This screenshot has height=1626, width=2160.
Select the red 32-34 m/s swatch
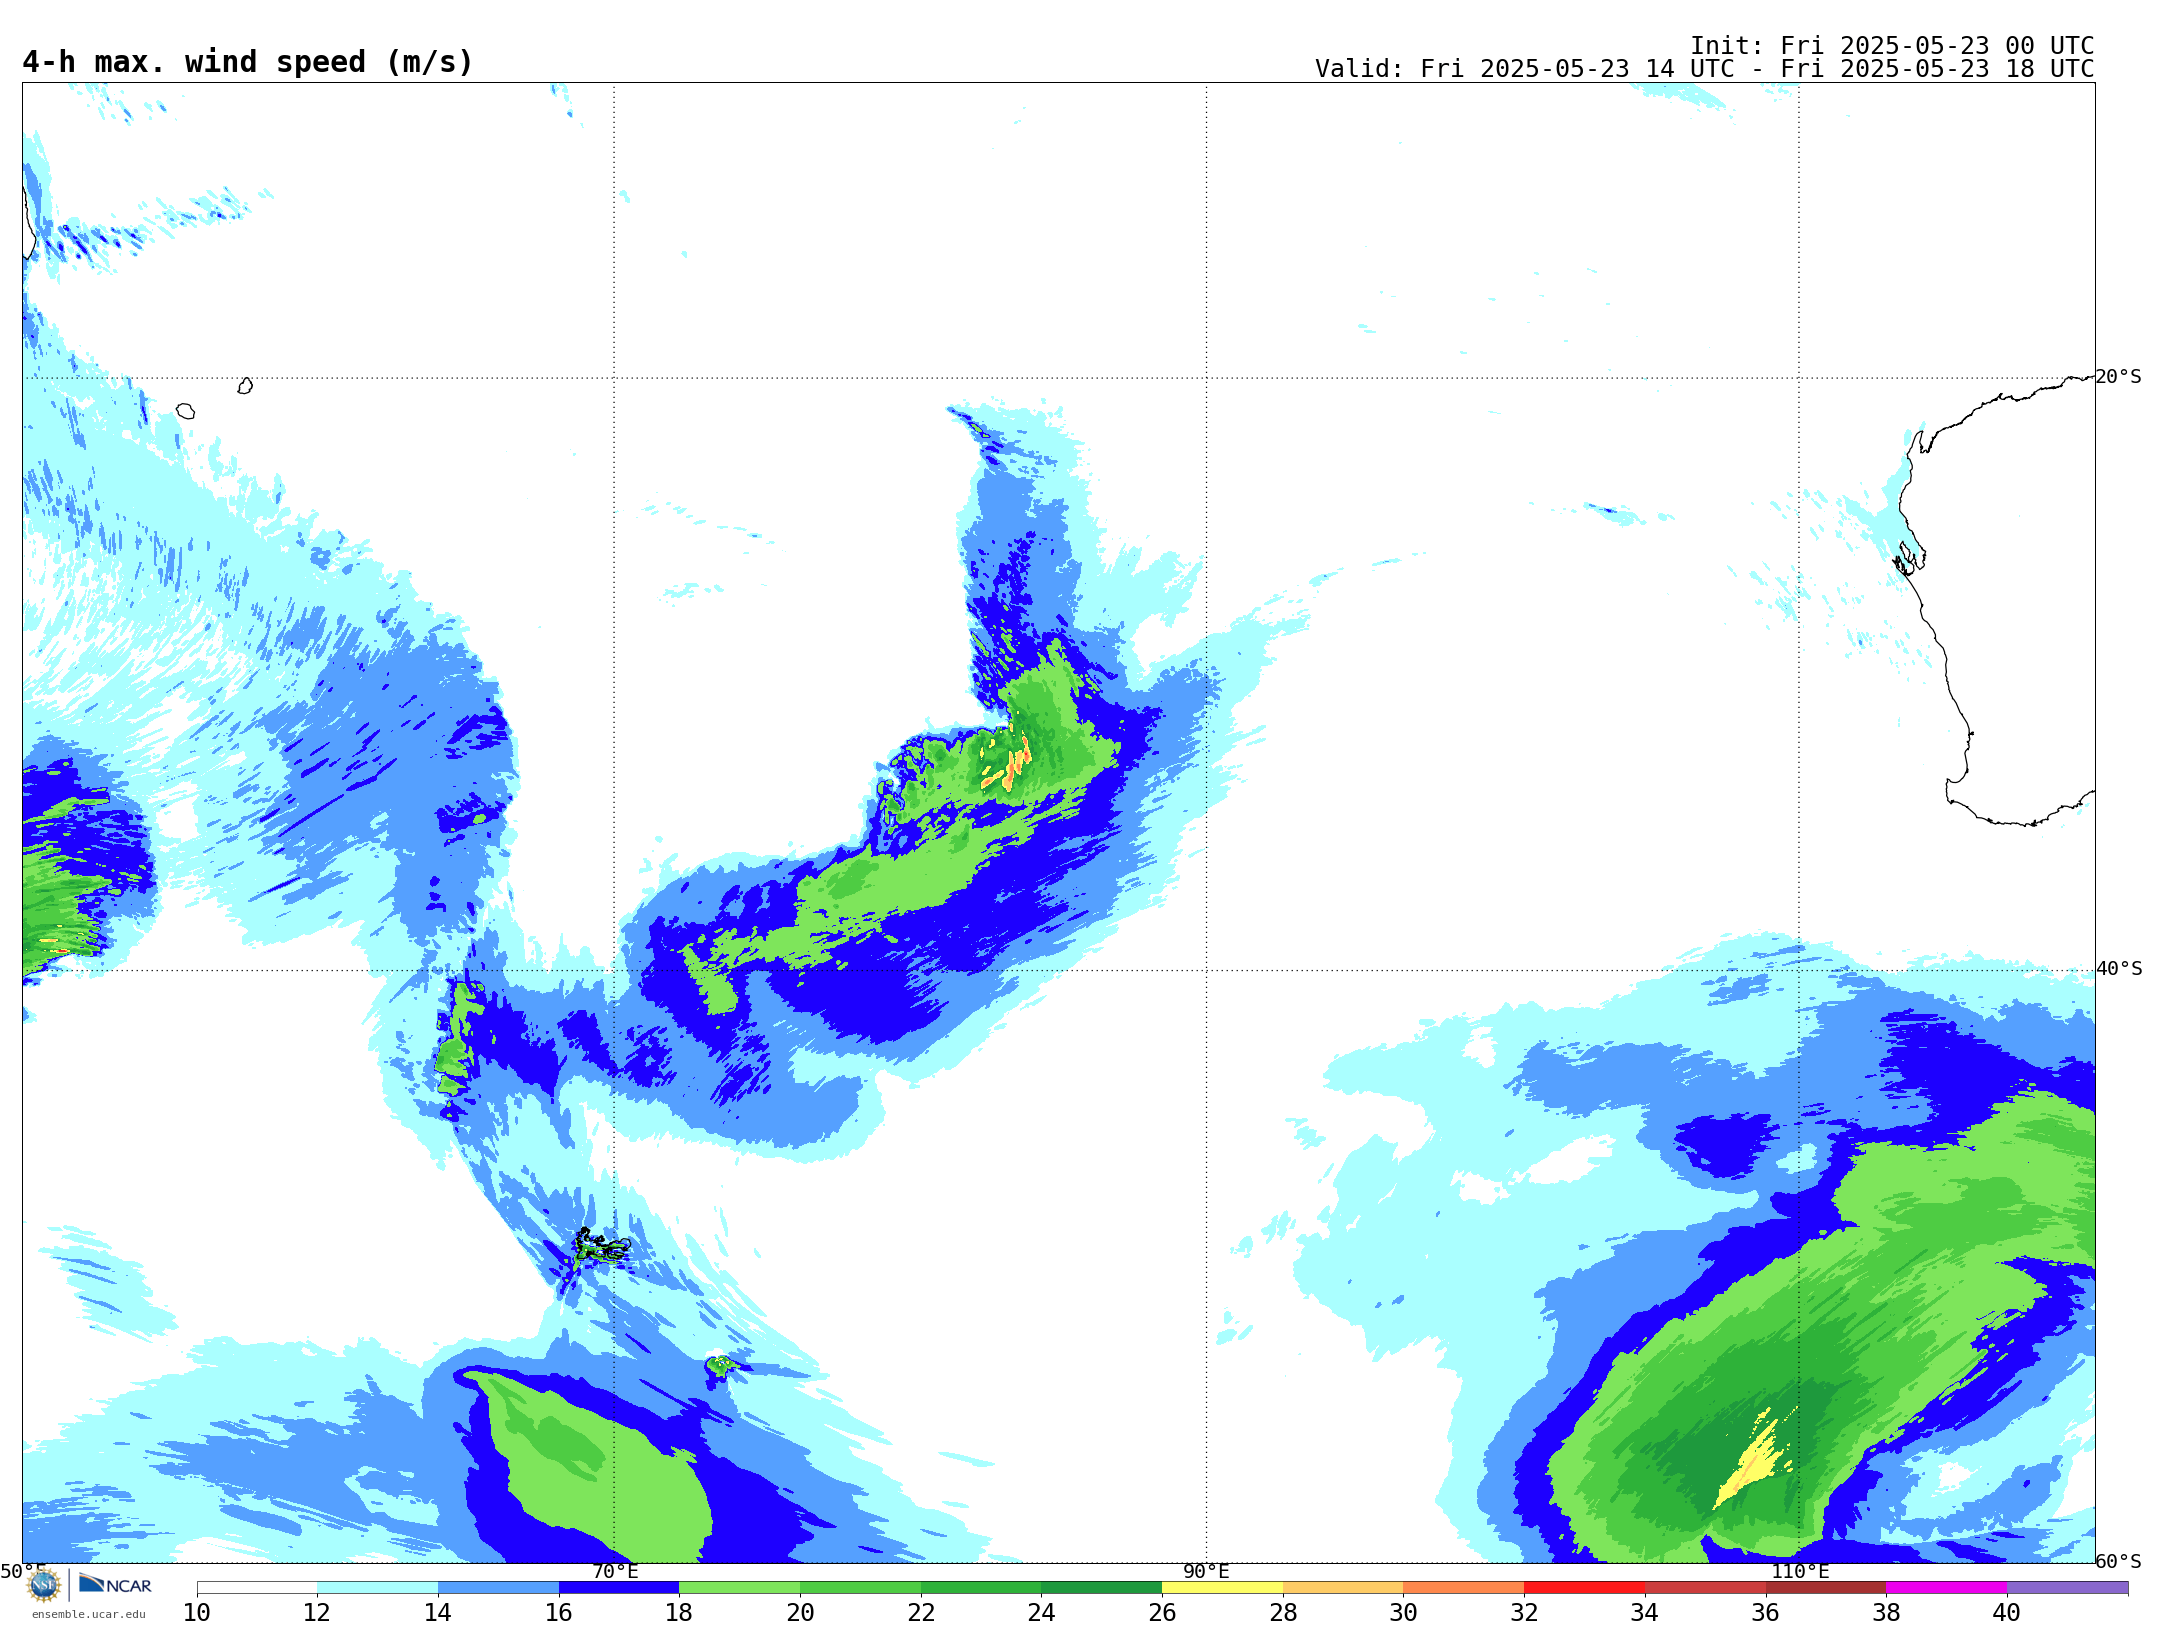pyautogui.click(x=1584, y=1588)
